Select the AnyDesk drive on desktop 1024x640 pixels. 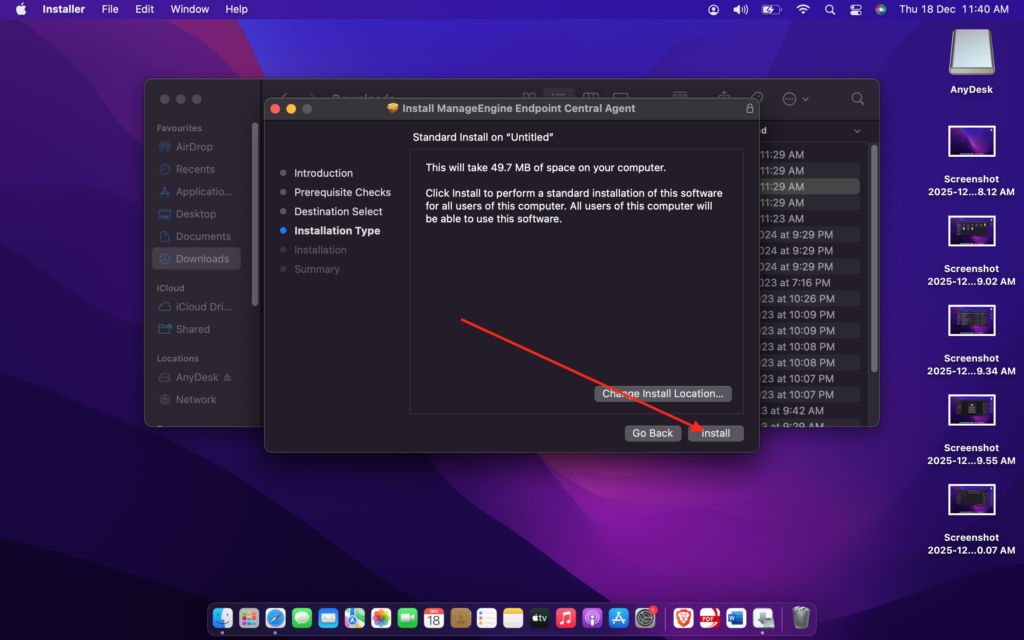click(x=971, y=53)
